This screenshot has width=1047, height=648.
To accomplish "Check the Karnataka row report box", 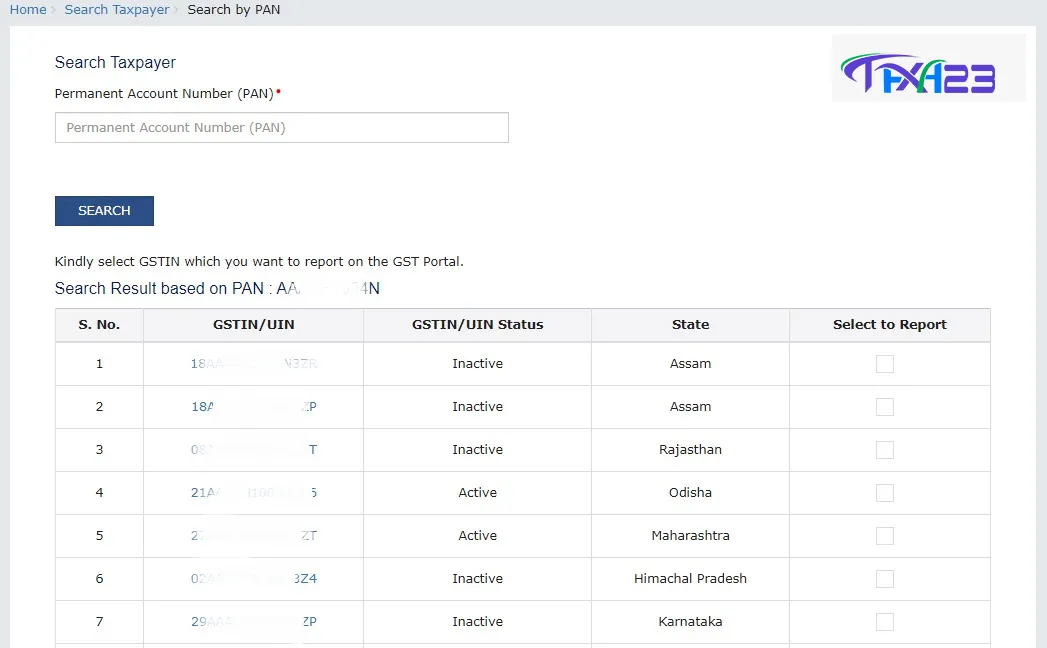I will (x=884, y=622).
